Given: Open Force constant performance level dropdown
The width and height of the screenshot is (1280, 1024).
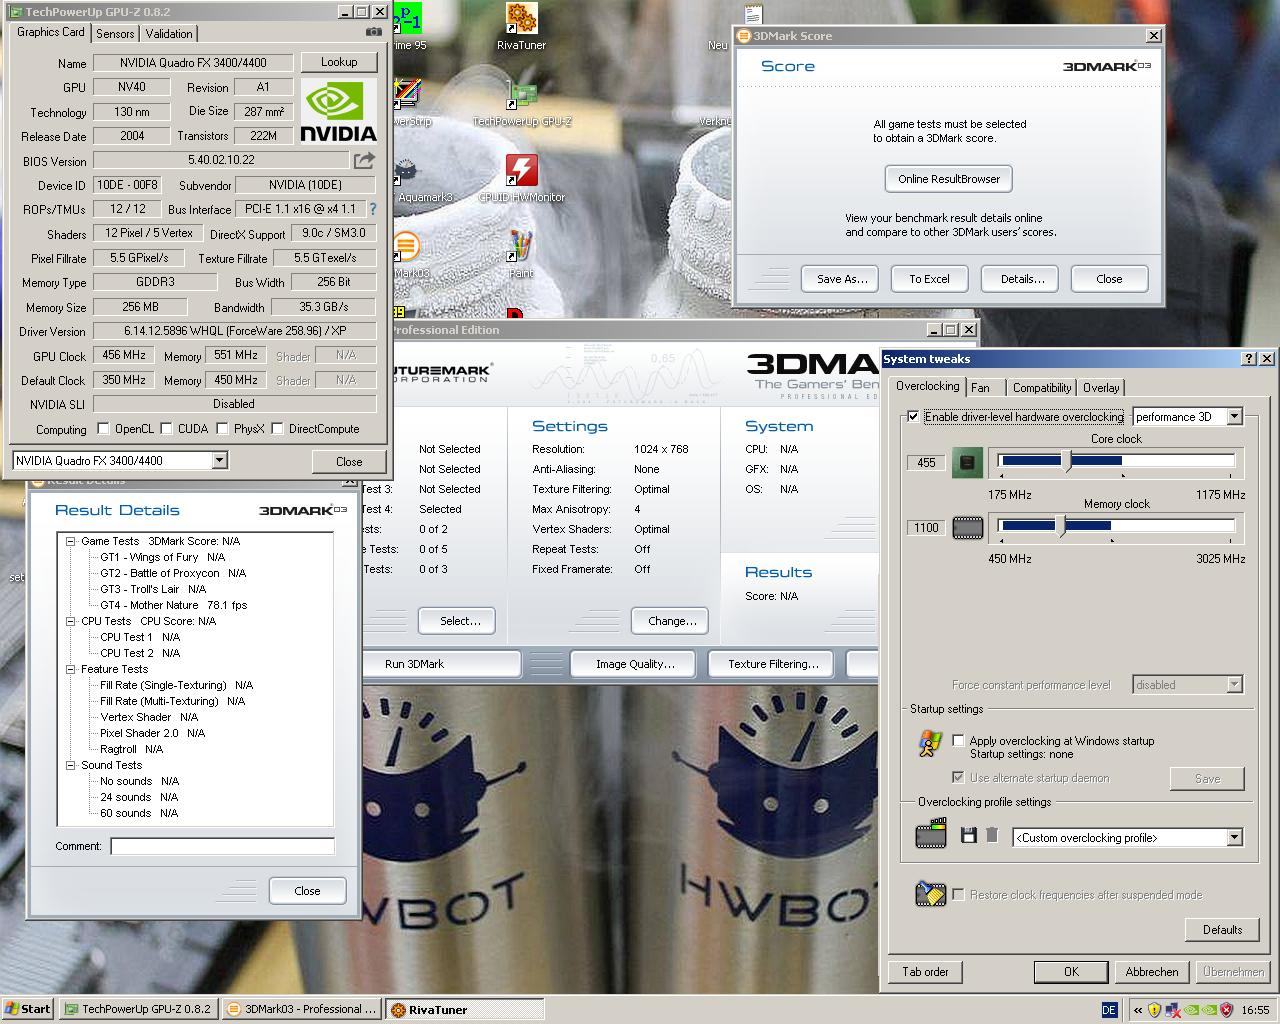Looking at the screenshot, I should pos(1234,685).
